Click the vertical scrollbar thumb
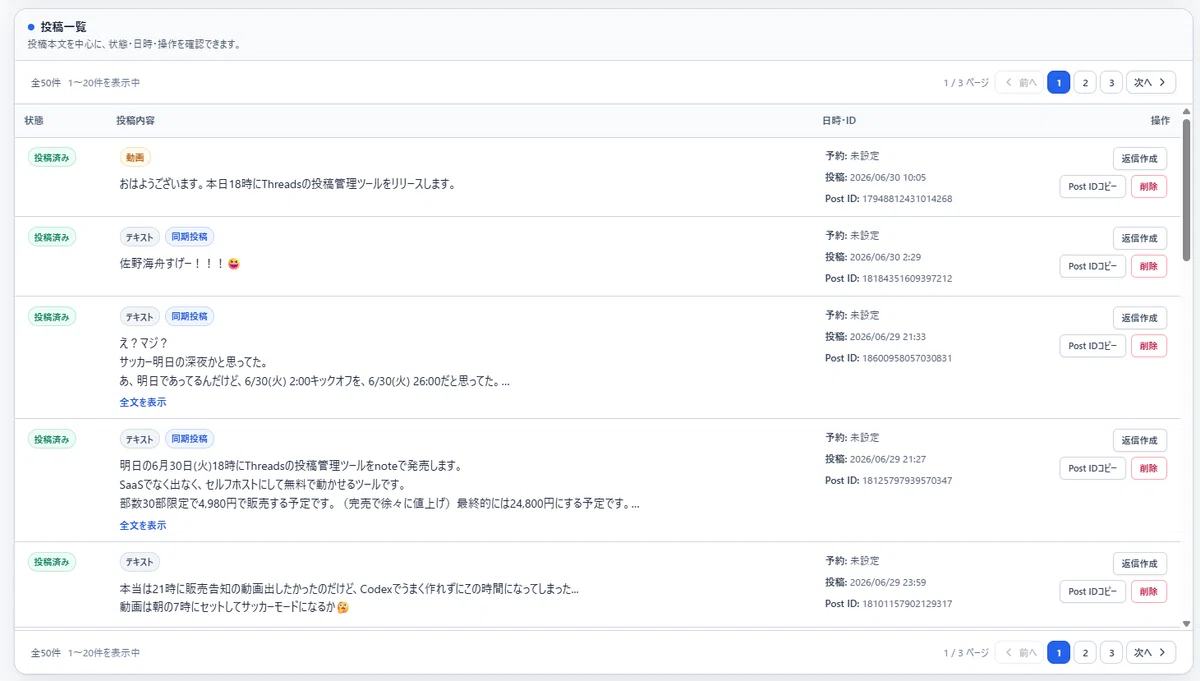Screen dimensions: 1200x681 1187,190
